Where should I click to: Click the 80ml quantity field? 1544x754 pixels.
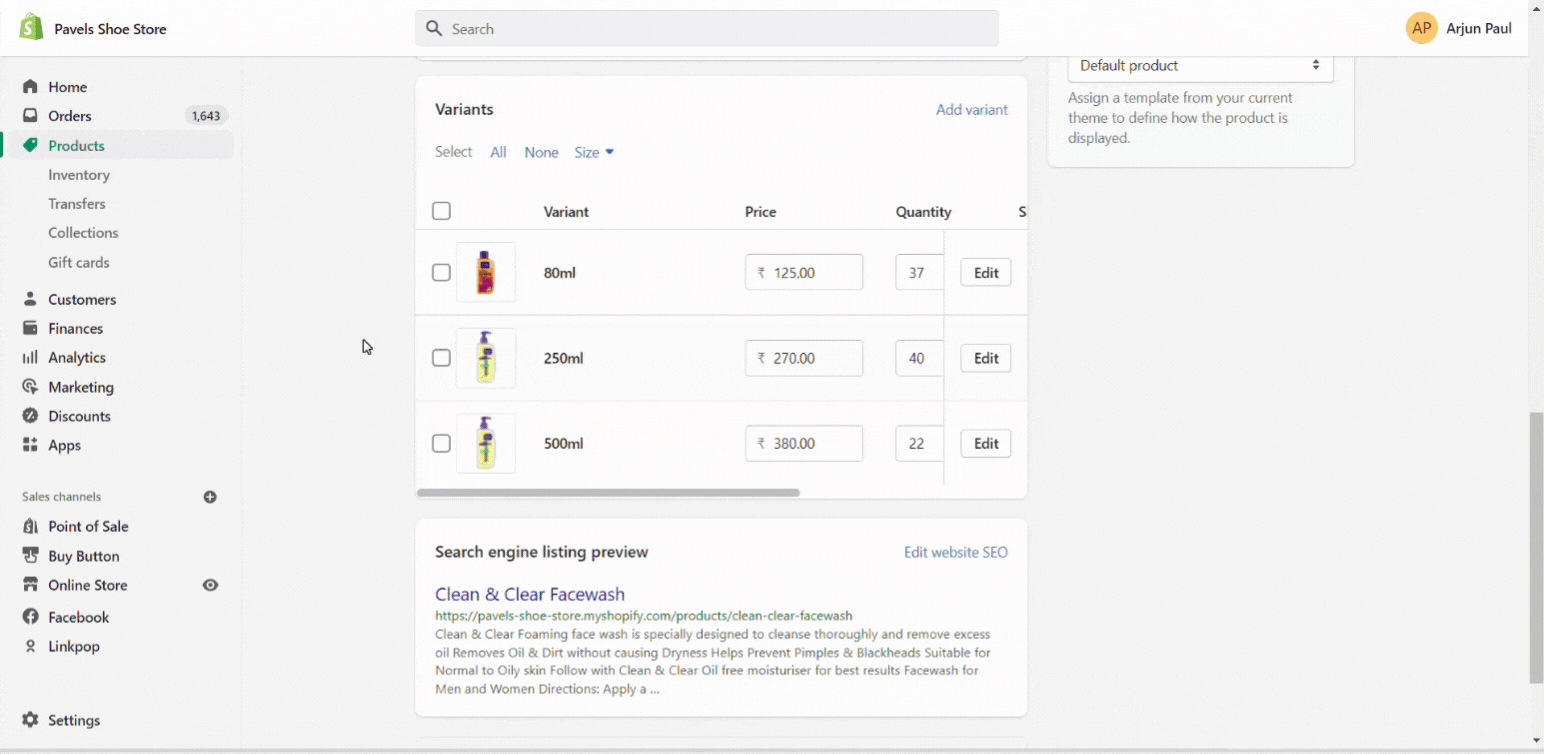919,272
